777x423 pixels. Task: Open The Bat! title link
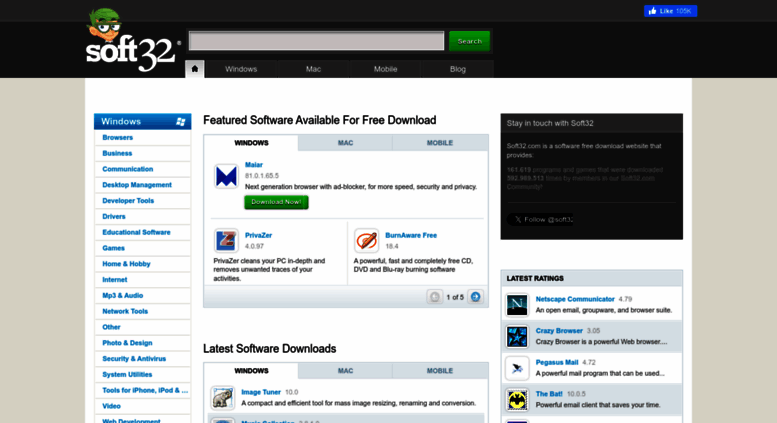(549, 394)
